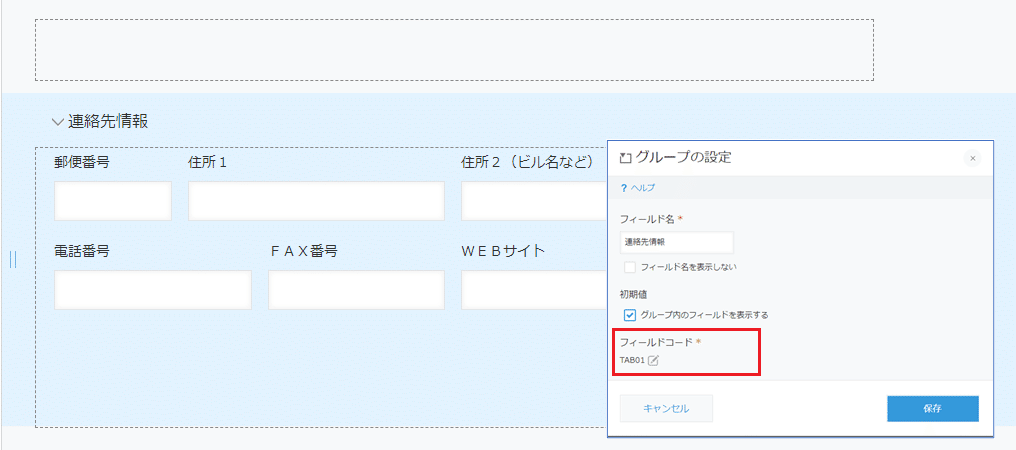Close the グループの設定 dialog
The height and width of the screenshot is (450, 1016).
coord(972,158)
